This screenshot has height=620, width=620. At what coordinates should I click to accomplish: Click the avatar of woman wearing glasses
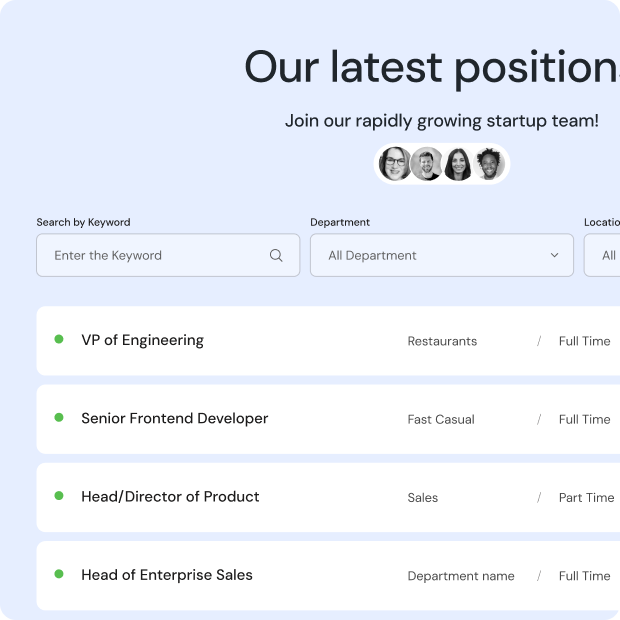coord(395,164)
